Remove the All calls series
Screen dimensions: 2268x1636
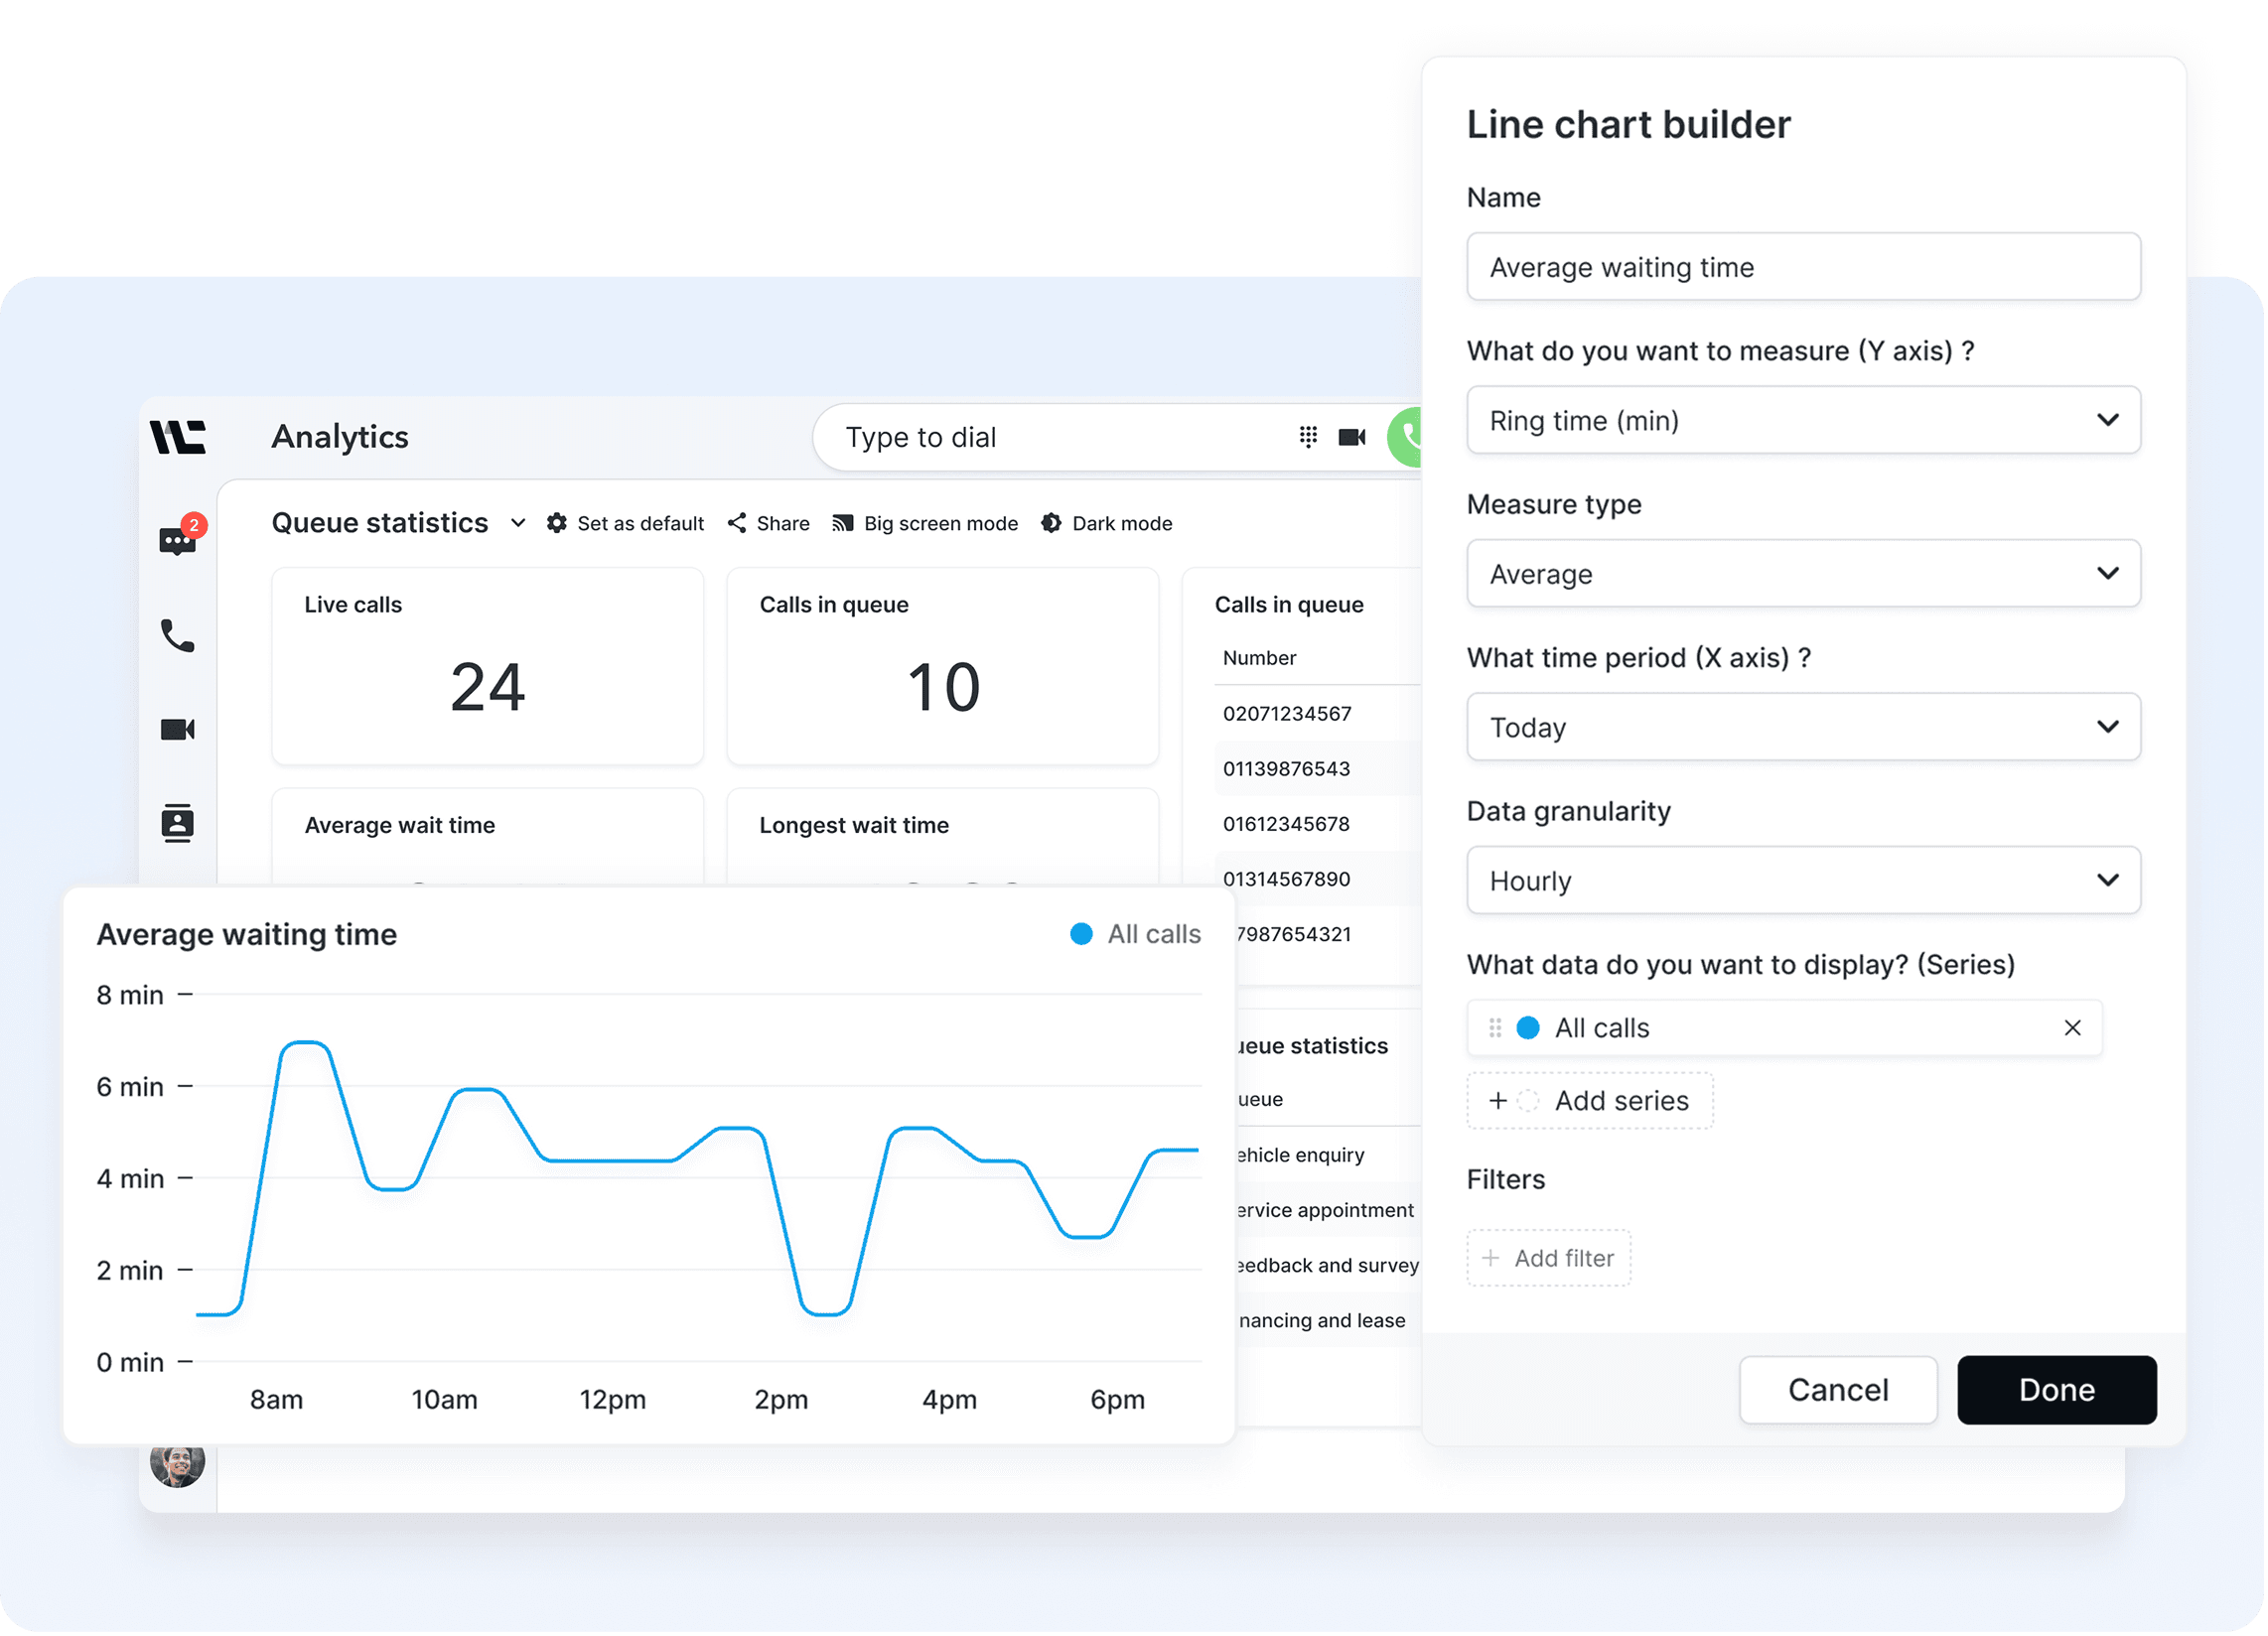tap(2072, 1028)
